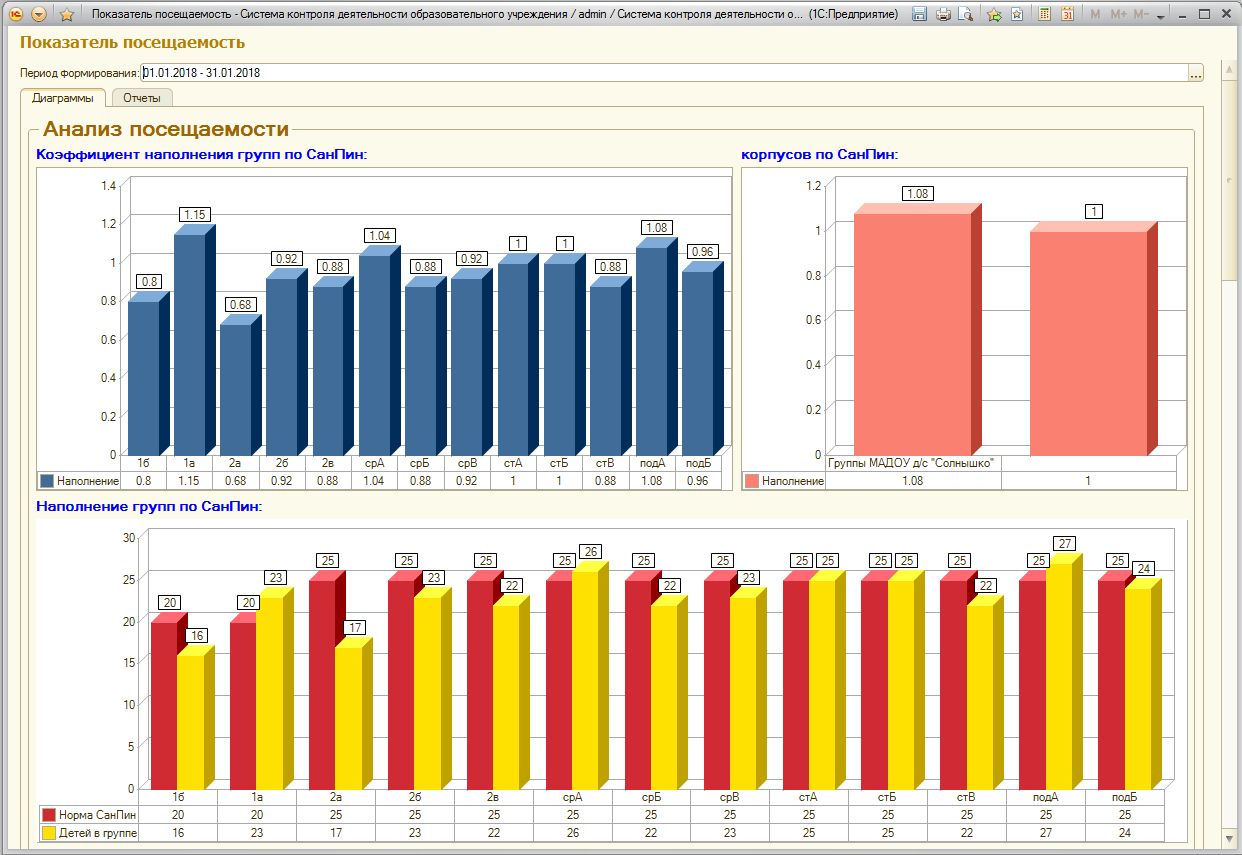Click the period date range input field
Viewport: 1242px width, 855px height.
coord(663,73)
